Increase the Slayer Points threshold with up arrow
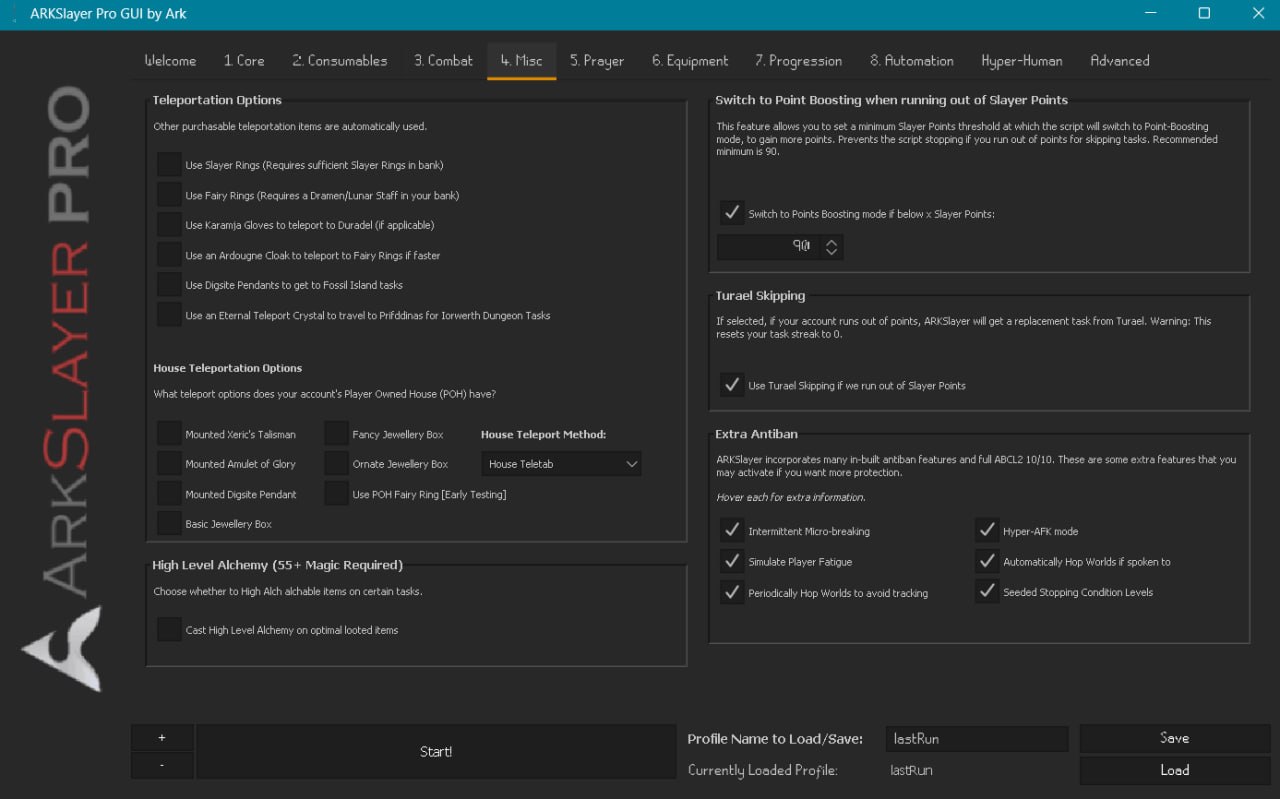Image resolution: width=1280 pixels, height=799 pixels. 831,240
